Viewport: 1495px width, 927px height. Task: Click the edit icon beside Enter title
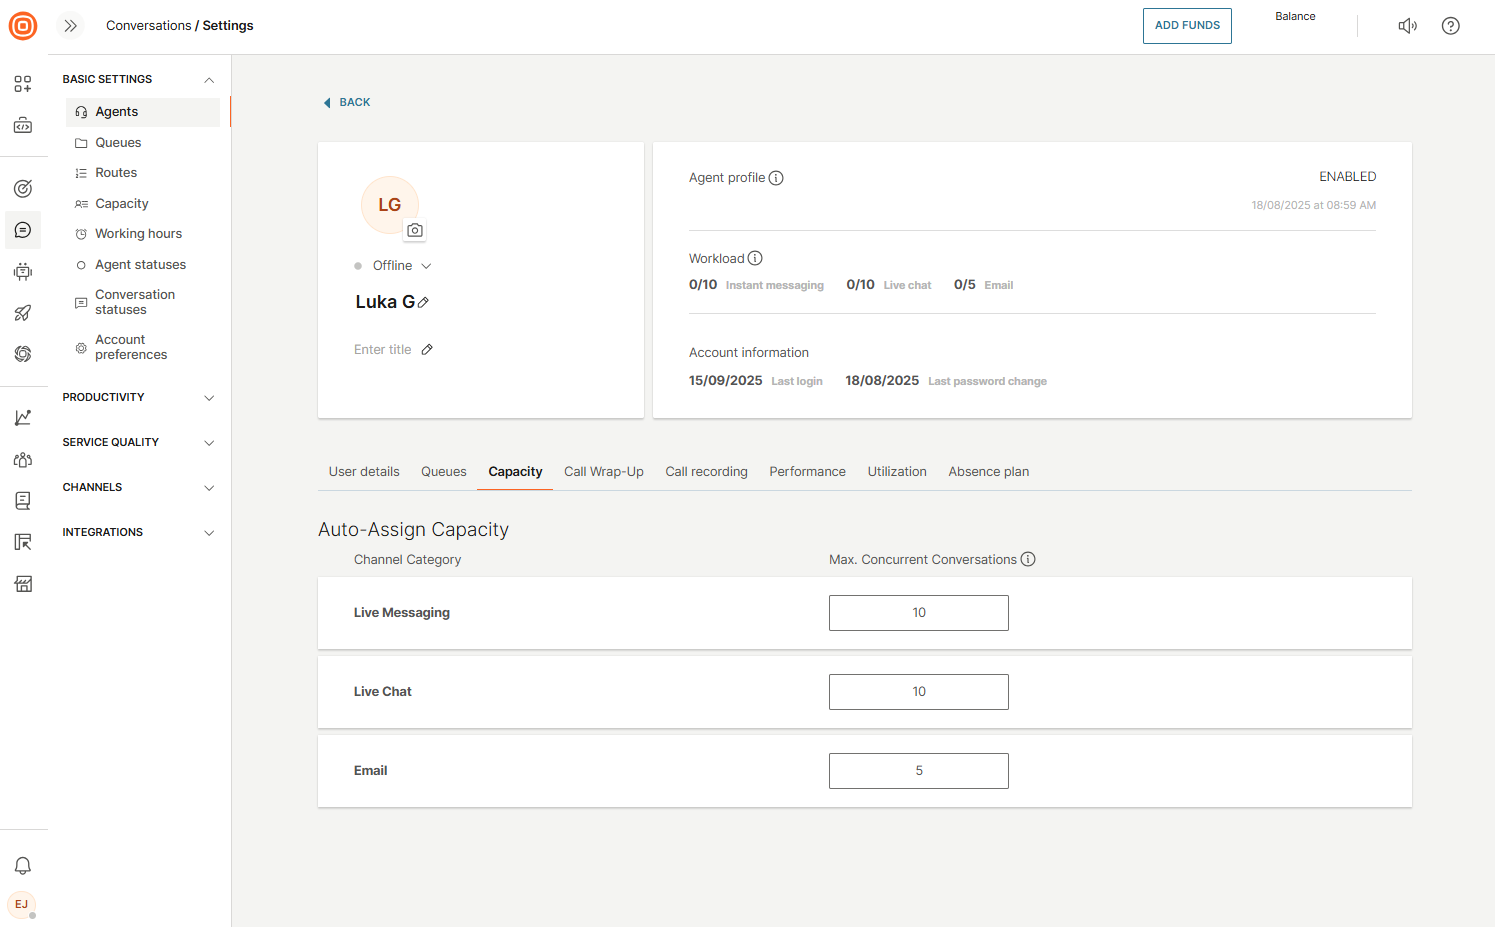[x=427, y=349]
